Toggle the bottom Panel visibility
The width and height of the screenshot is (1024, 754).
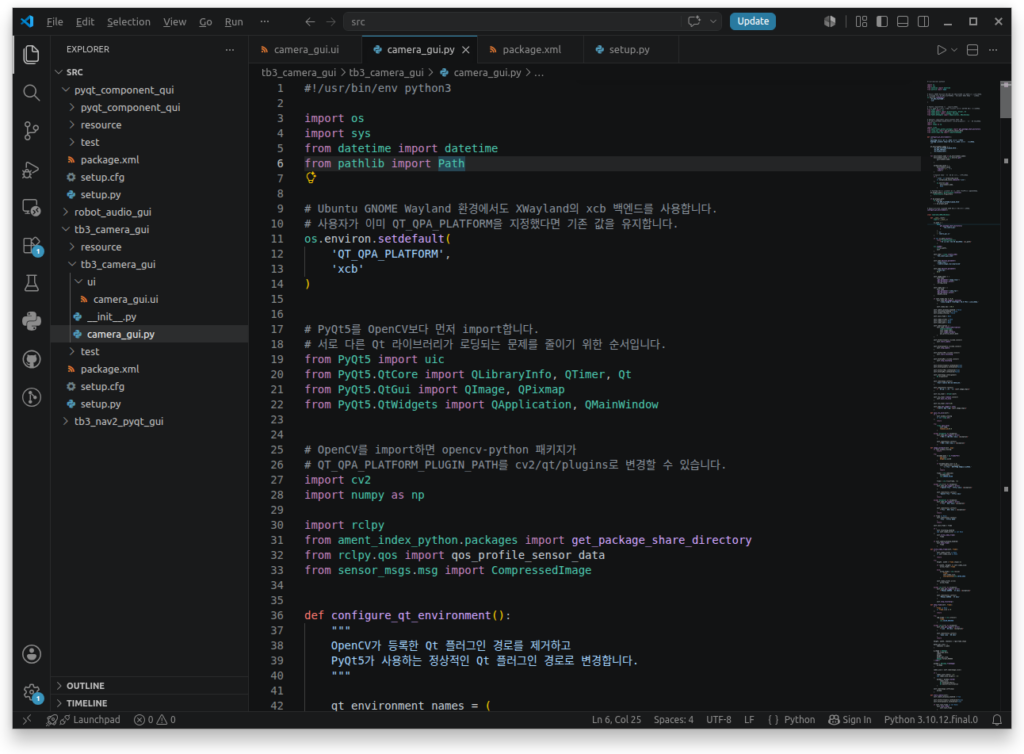[903, 22]
